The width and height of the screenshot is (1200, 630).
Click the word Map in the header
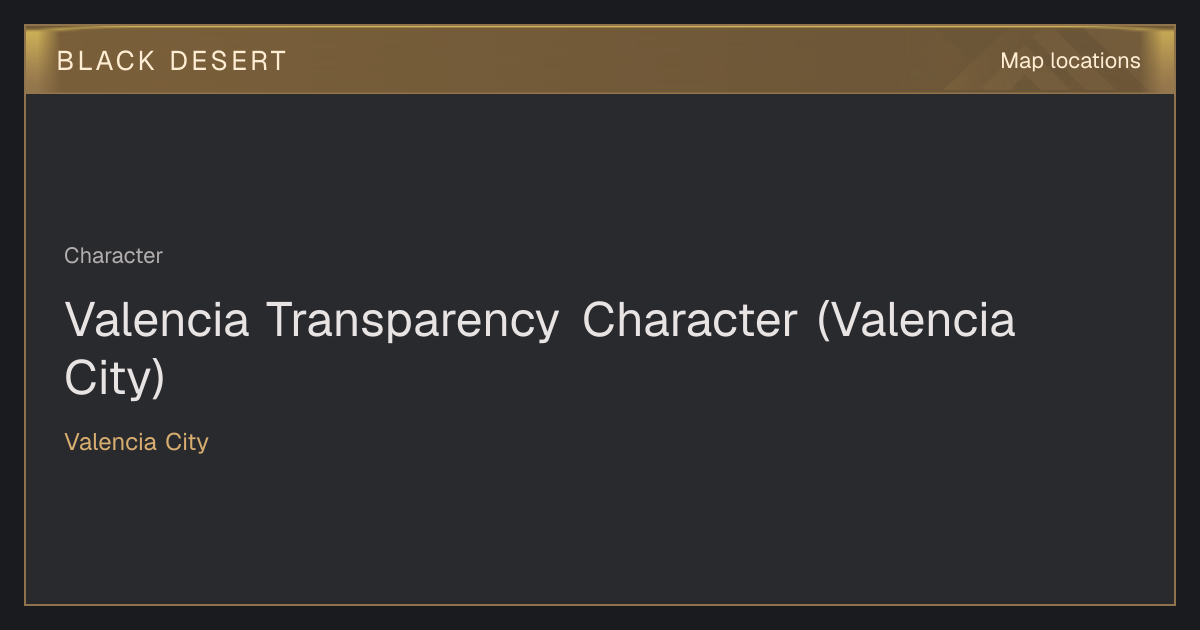click(x=1022, y=61)
